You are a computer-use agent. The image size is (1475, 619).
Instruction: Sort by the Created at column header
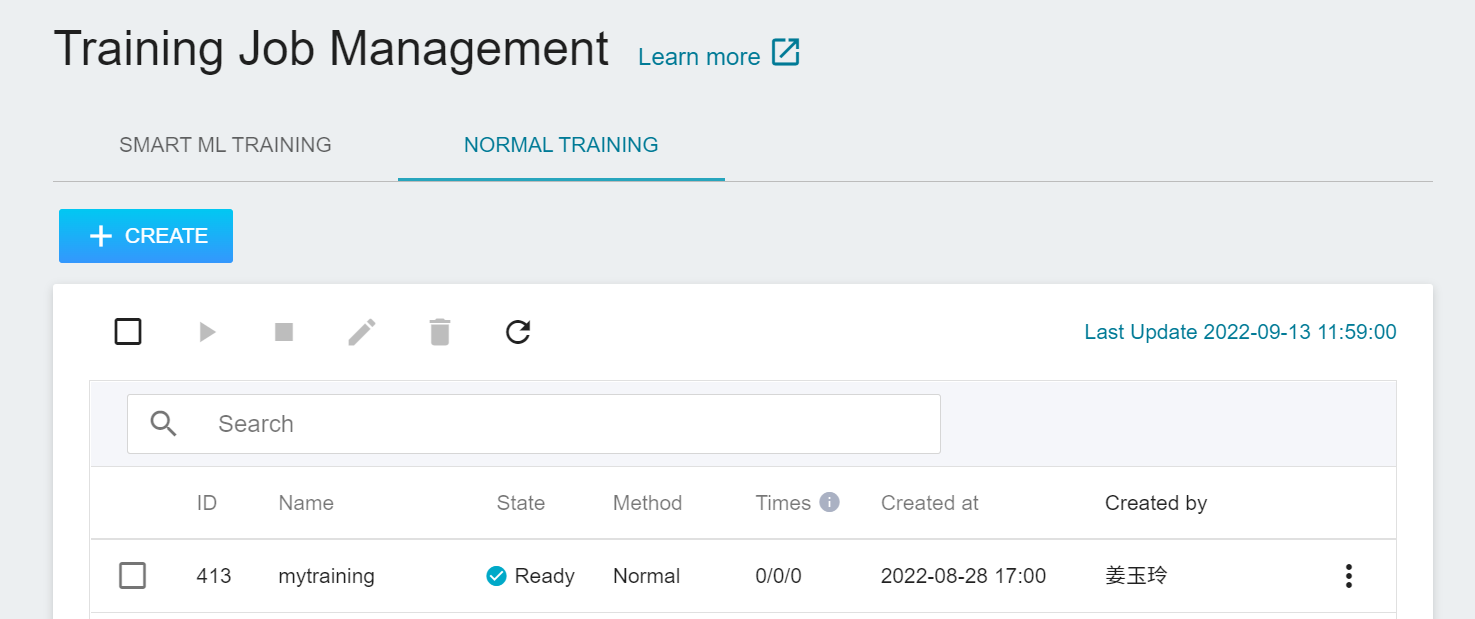[x=930, y=503]
